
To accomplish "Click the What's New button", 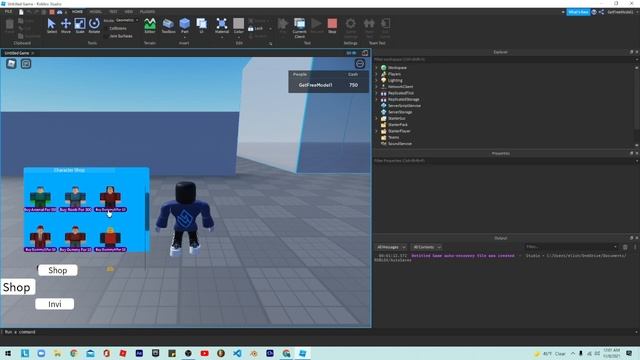I will click(578, 12).
